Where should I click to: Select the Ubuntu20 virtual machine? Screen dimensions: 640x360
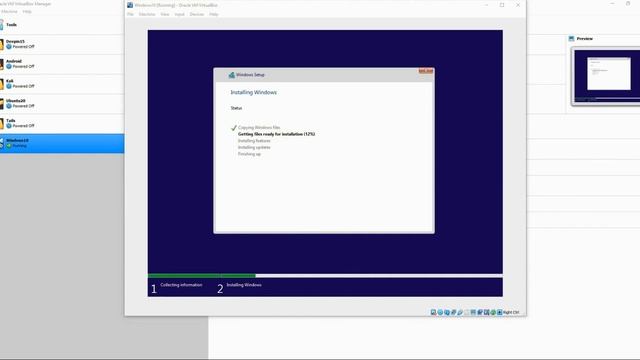coord(62,103)
